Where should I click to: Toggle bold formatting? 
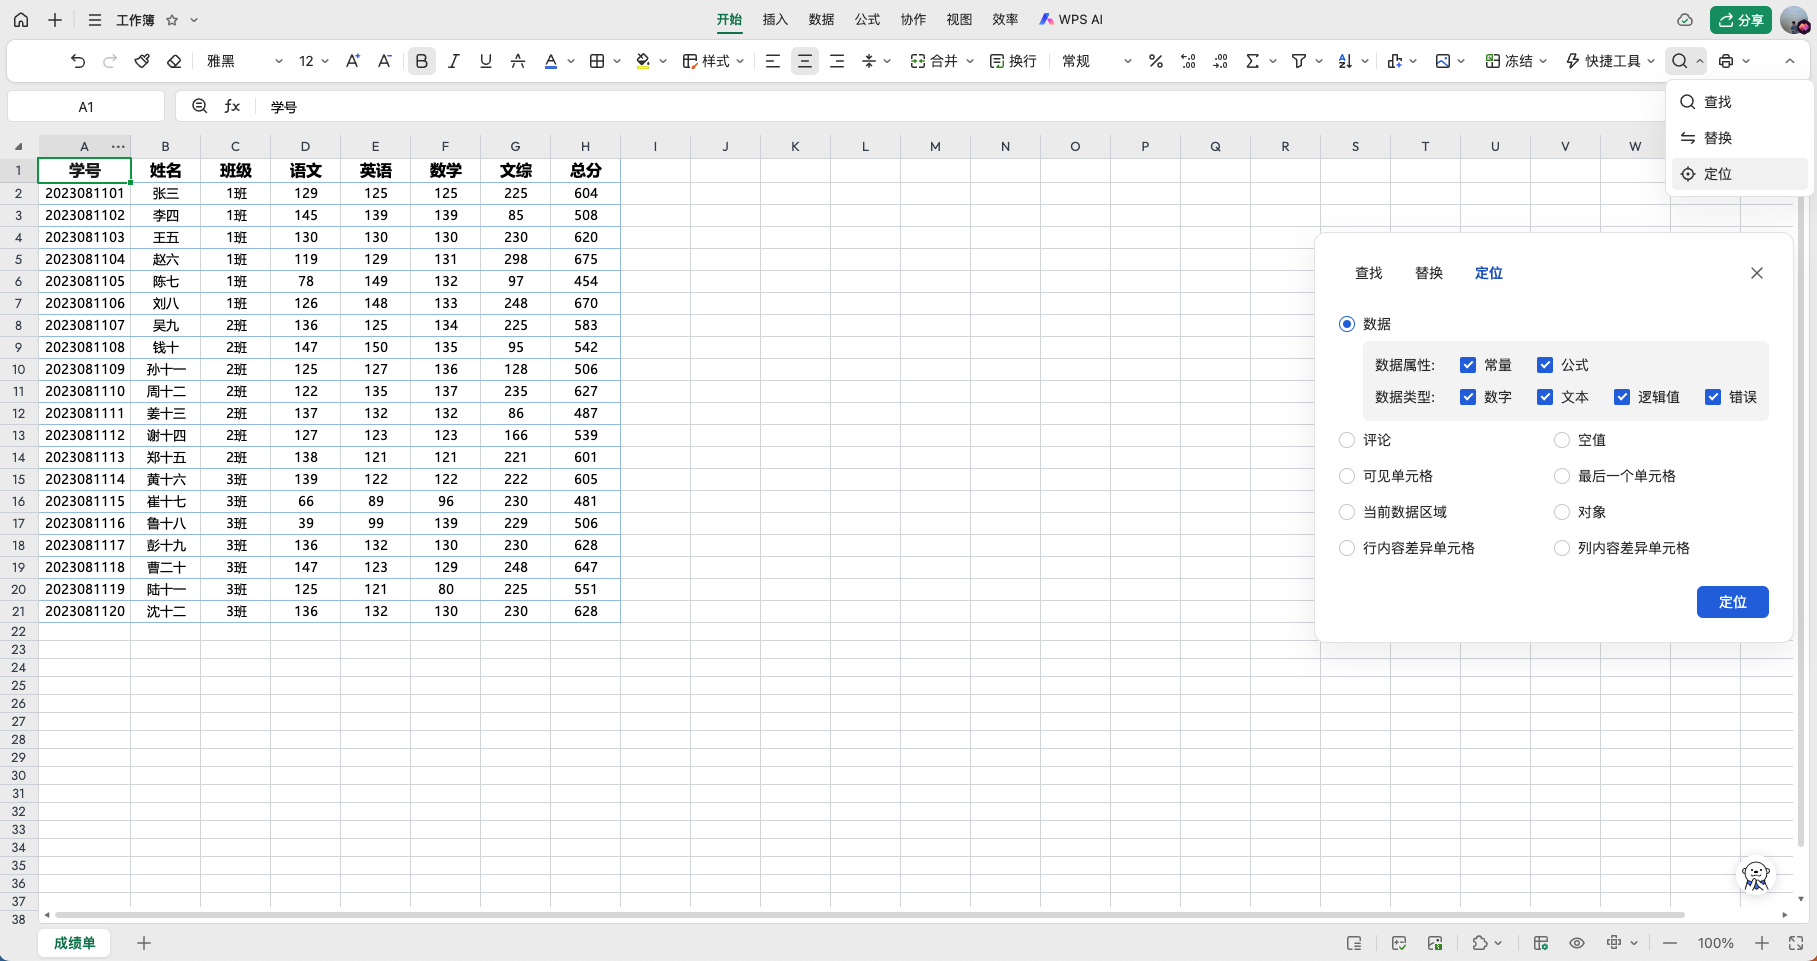pyautogui.click(x=422, y=61)
